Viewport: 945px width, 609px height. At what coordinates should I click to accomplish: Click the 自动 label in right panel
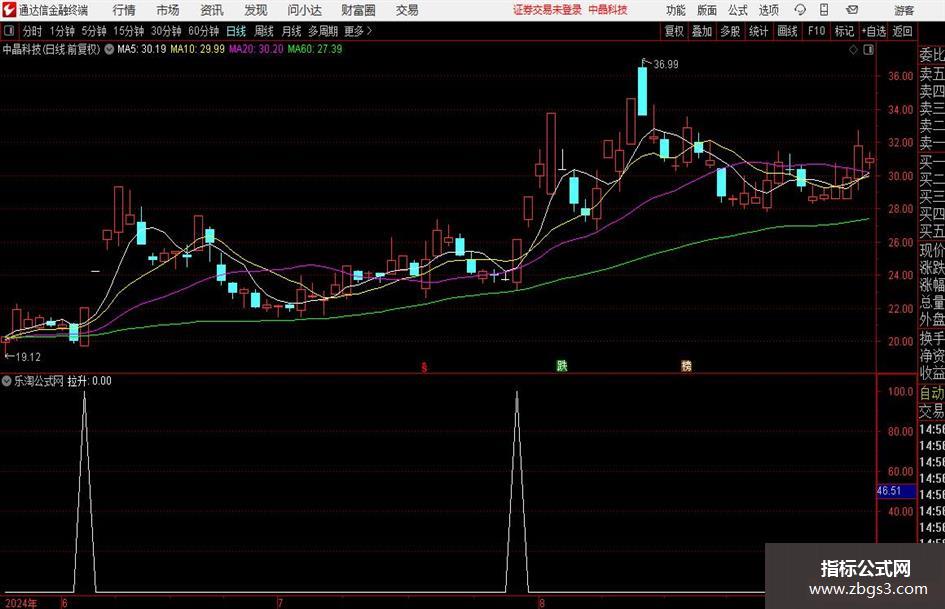point(932,393)
